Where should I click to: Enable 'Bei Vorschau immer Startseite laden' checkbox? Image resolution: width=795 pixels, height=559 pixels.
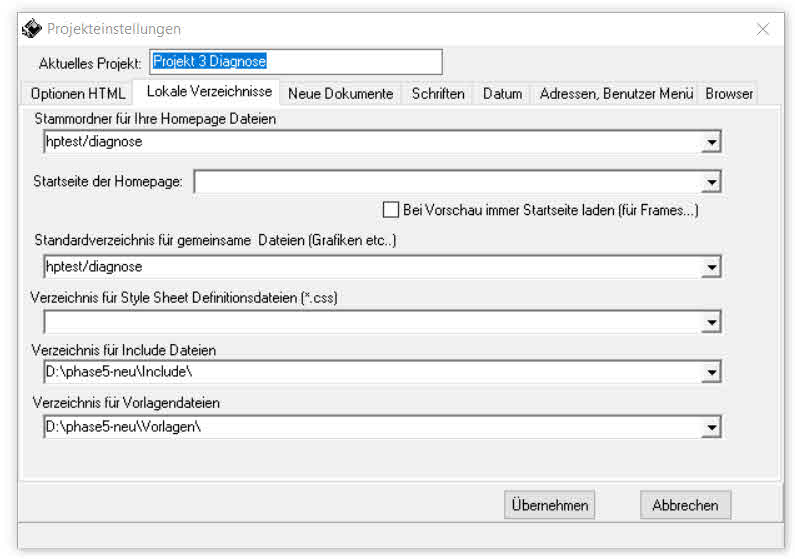391,210
